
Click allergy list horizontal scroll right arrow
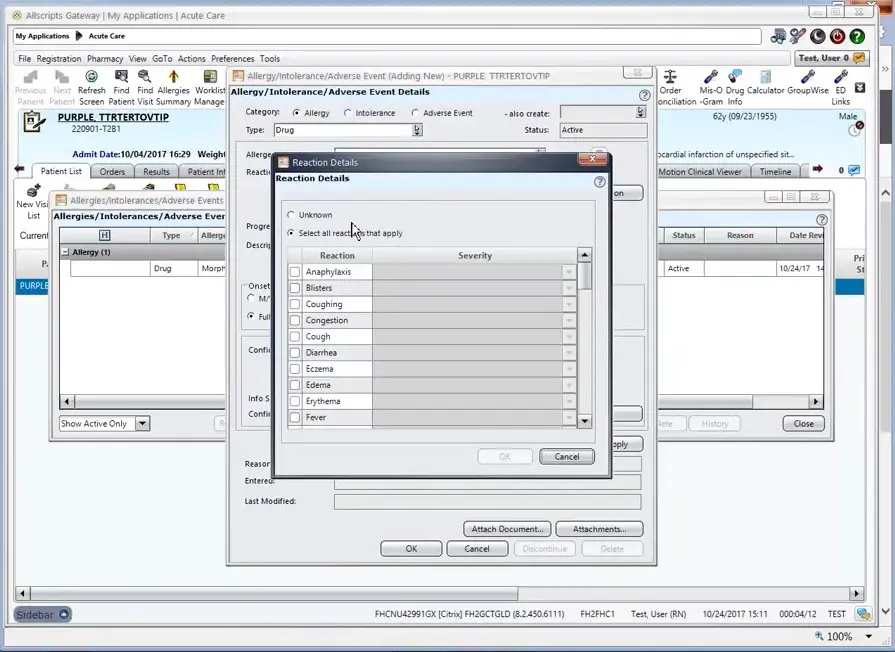pyautogui.click(x=816, y=401)
